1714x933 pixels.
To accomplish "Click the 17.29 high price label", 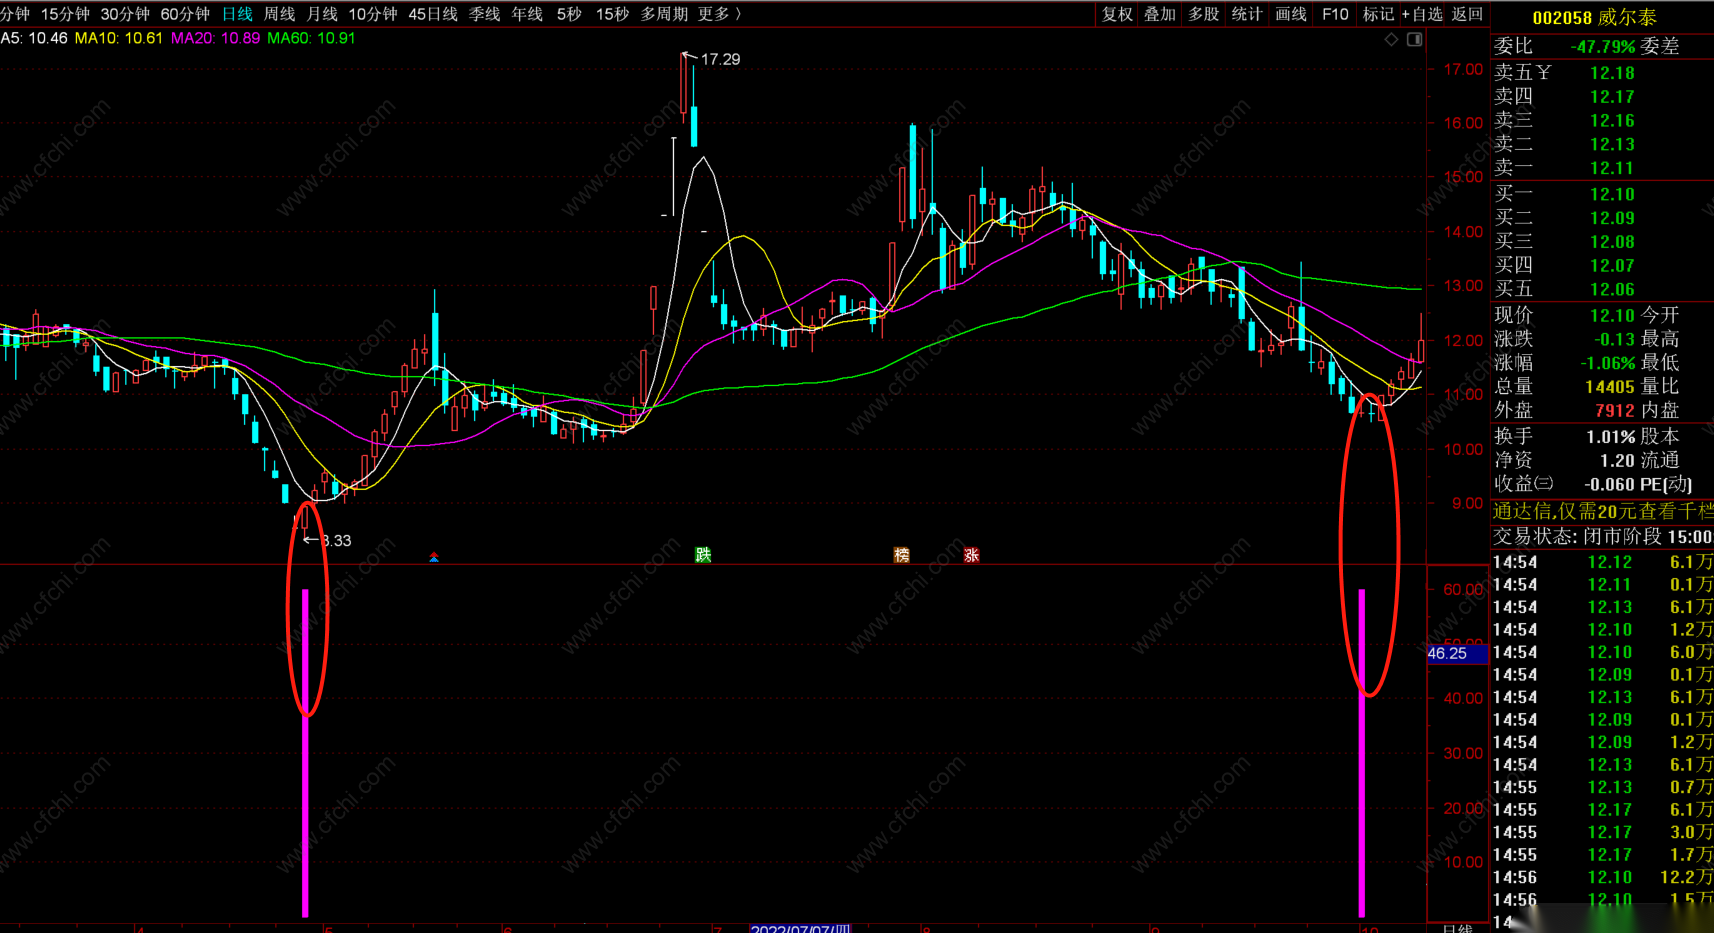I will coord(720,59).
